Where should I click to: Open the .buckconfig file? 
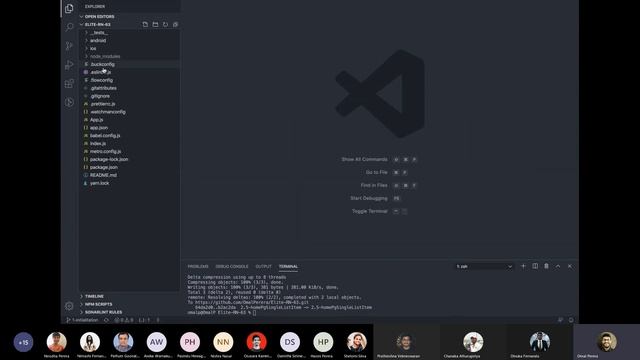[102, 64]
